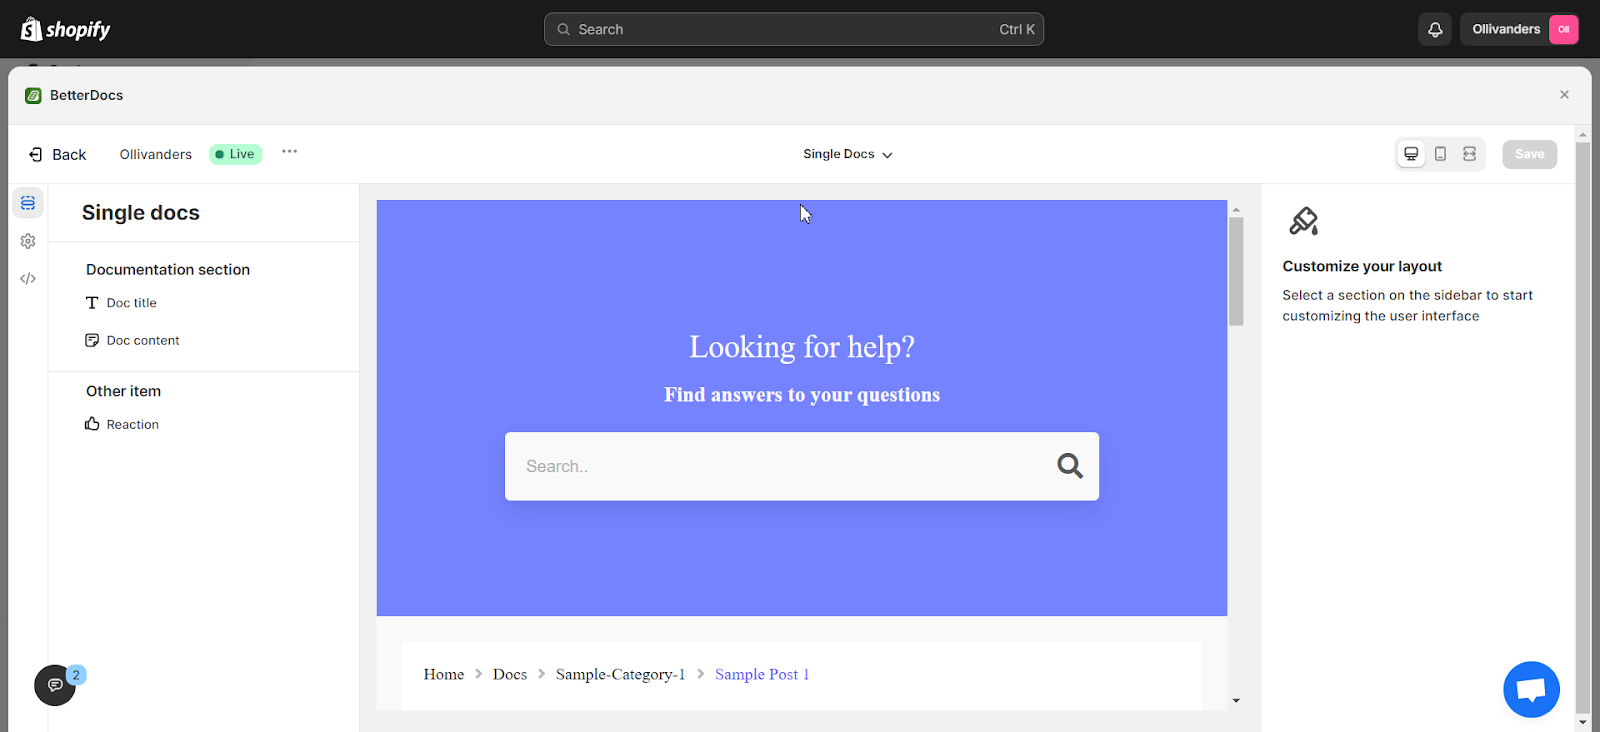Click the magnifier icon in preview search
1600x732 pixels.
pyautogui.click(x=1070, y=466)
